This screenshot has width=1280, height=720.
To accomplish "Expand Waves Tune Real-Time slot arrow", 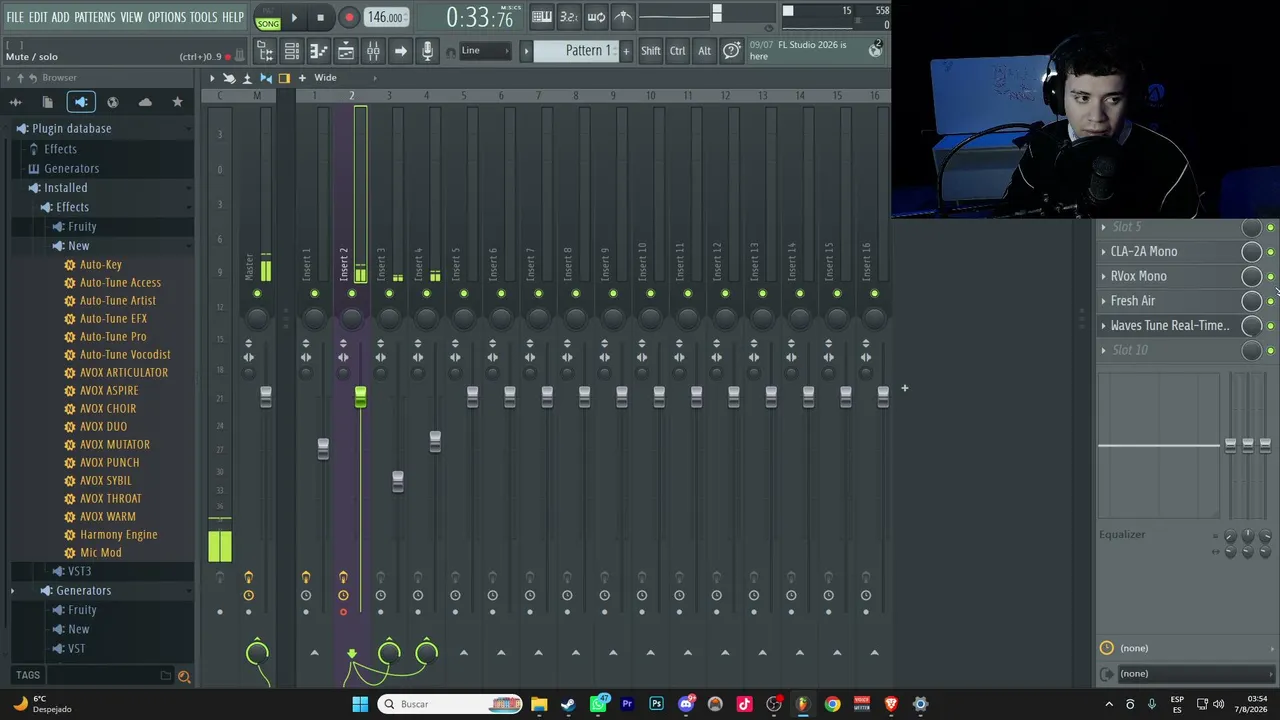I will pyautogui.click(x=1103, y=325).
